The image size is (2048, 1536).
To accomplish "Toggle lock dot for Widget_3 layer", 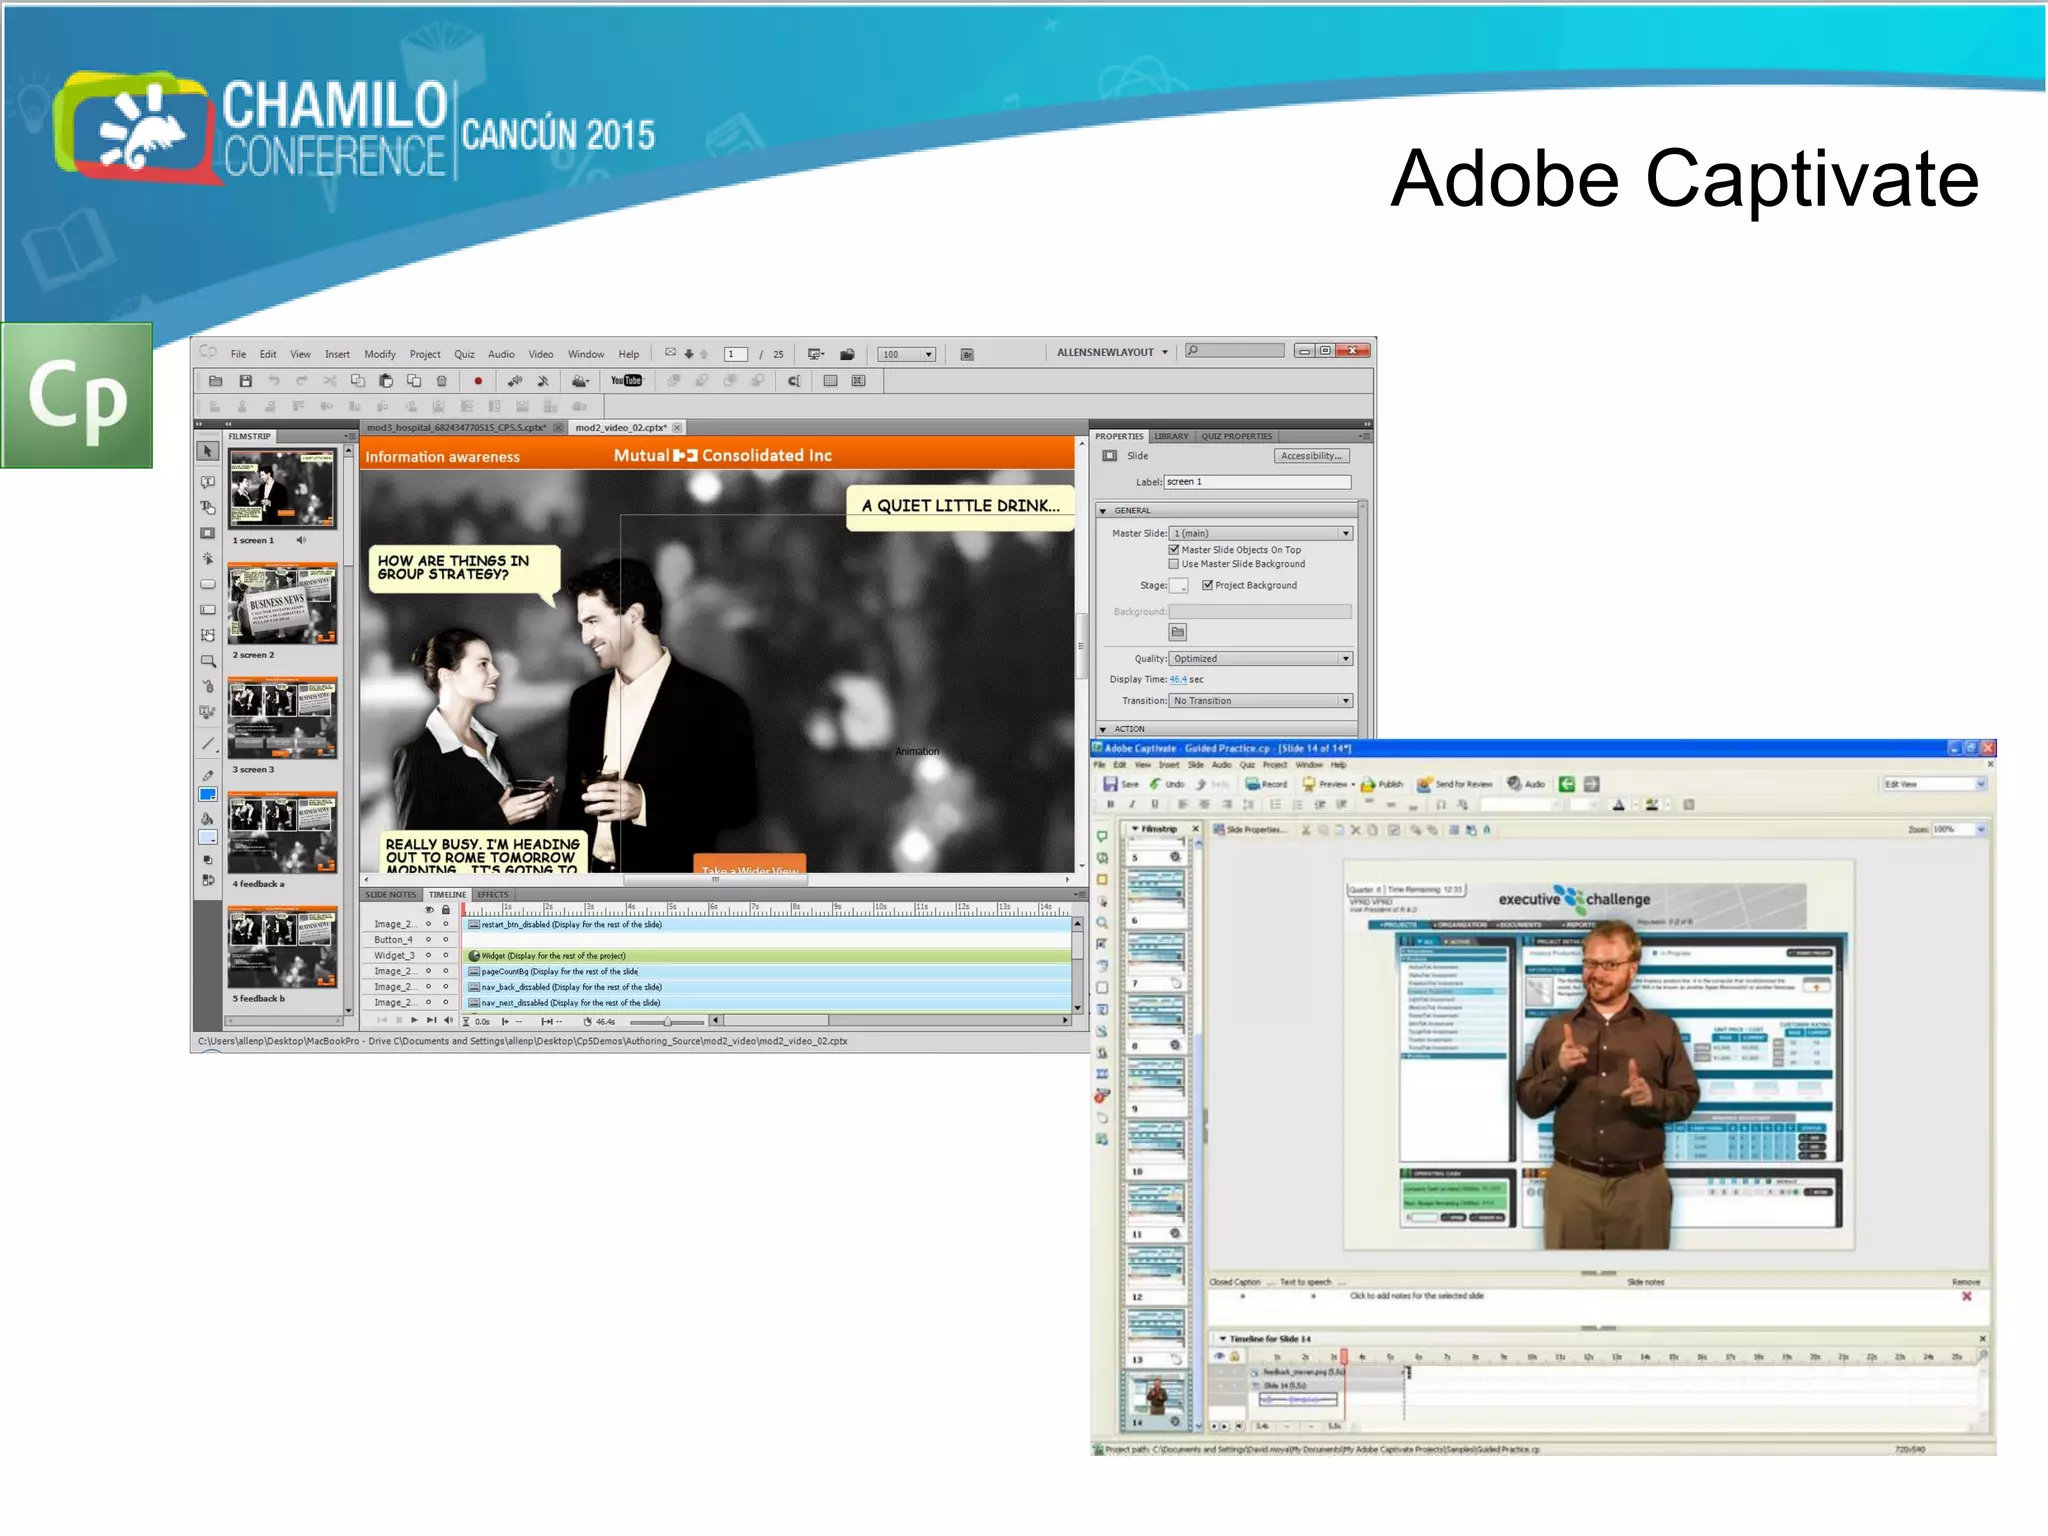I will click(446, 956).
